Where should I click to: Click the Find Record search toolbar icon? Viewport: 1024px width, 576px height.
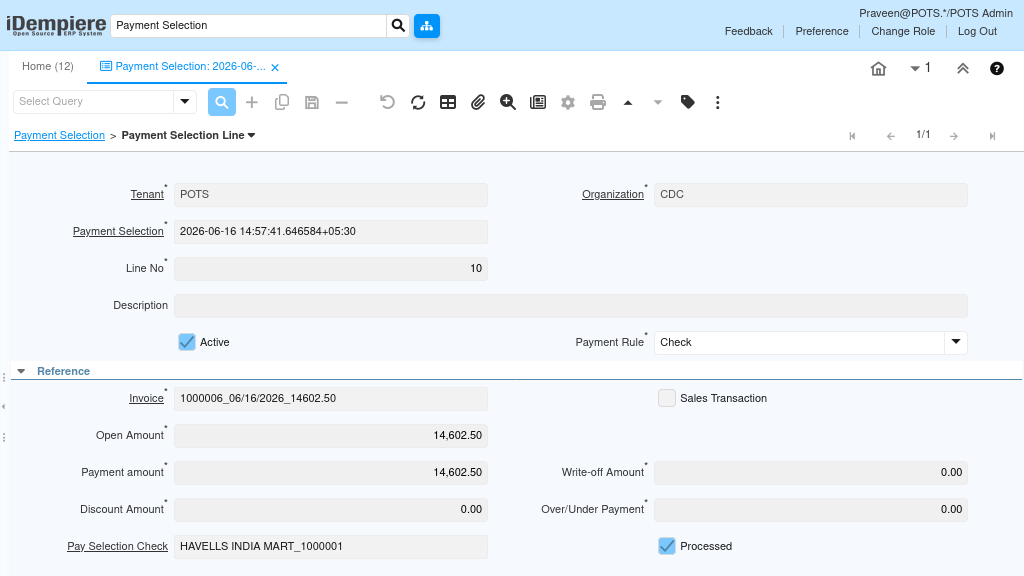click(x=222, y=103)
